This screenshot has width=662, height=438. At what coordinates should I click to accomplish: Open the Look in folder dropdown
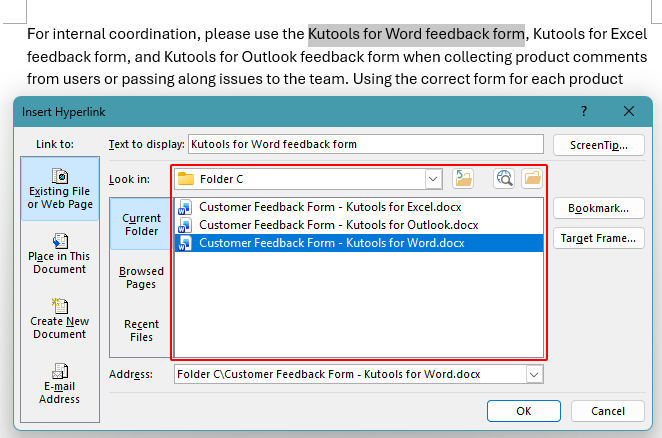[433, 179]
